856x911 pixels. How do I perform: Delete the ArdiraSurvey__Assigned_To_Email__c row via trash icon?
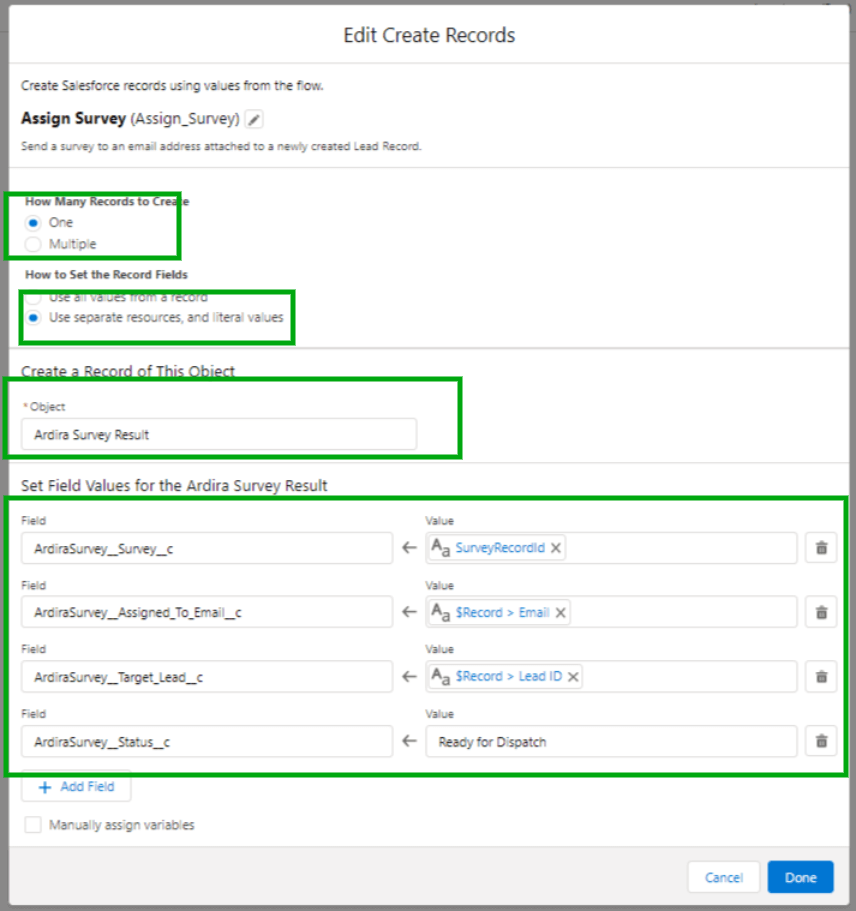point(820,612)
